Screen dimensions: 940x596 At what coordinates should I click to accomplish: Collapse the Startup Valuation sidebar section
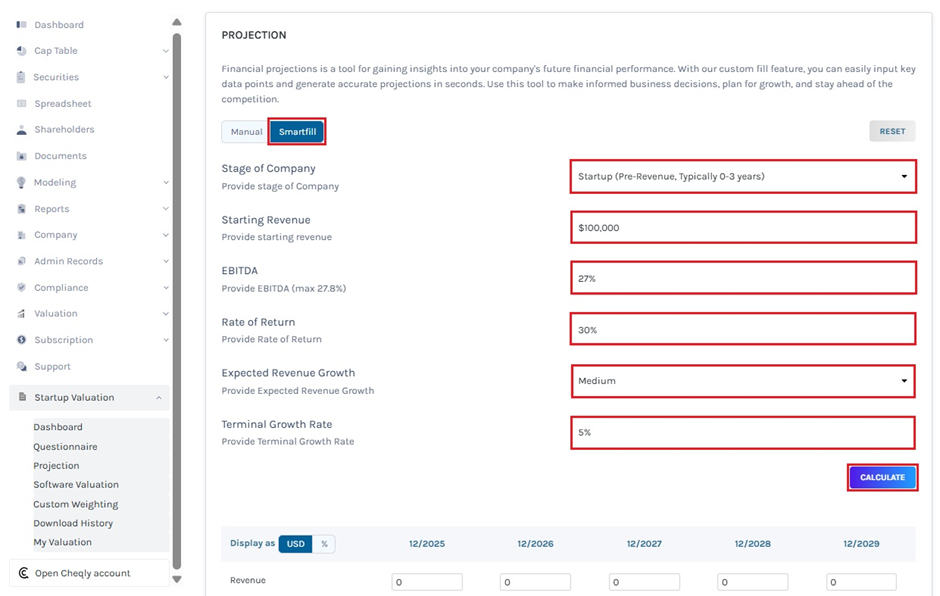click(159, 398)
